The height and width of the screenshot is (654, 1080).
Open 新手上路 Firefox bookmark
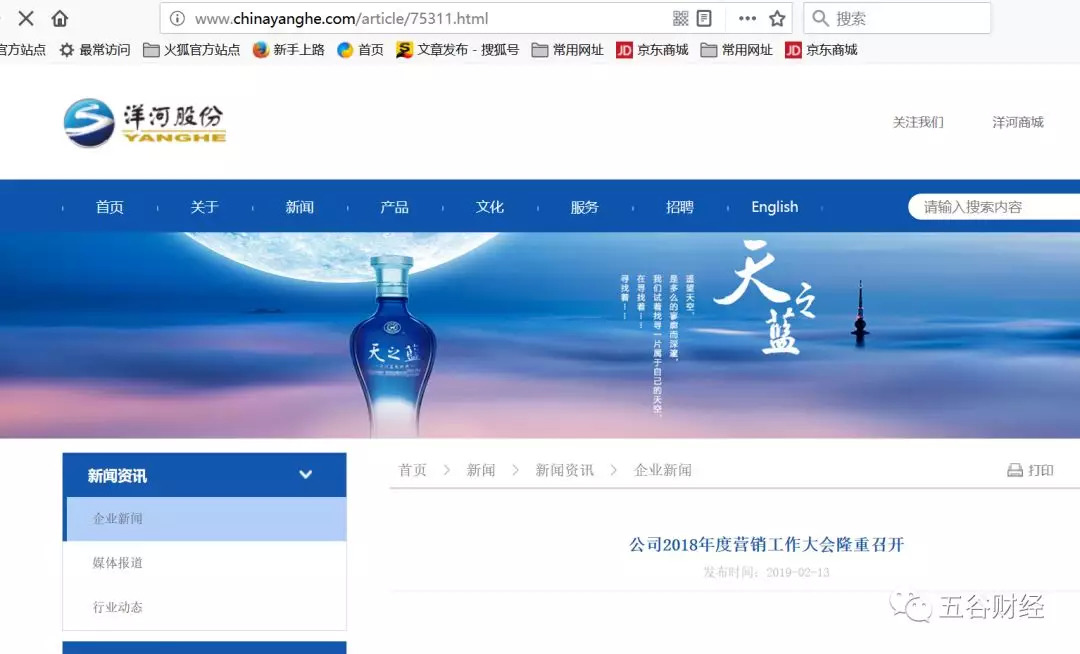tap(289, 50)
